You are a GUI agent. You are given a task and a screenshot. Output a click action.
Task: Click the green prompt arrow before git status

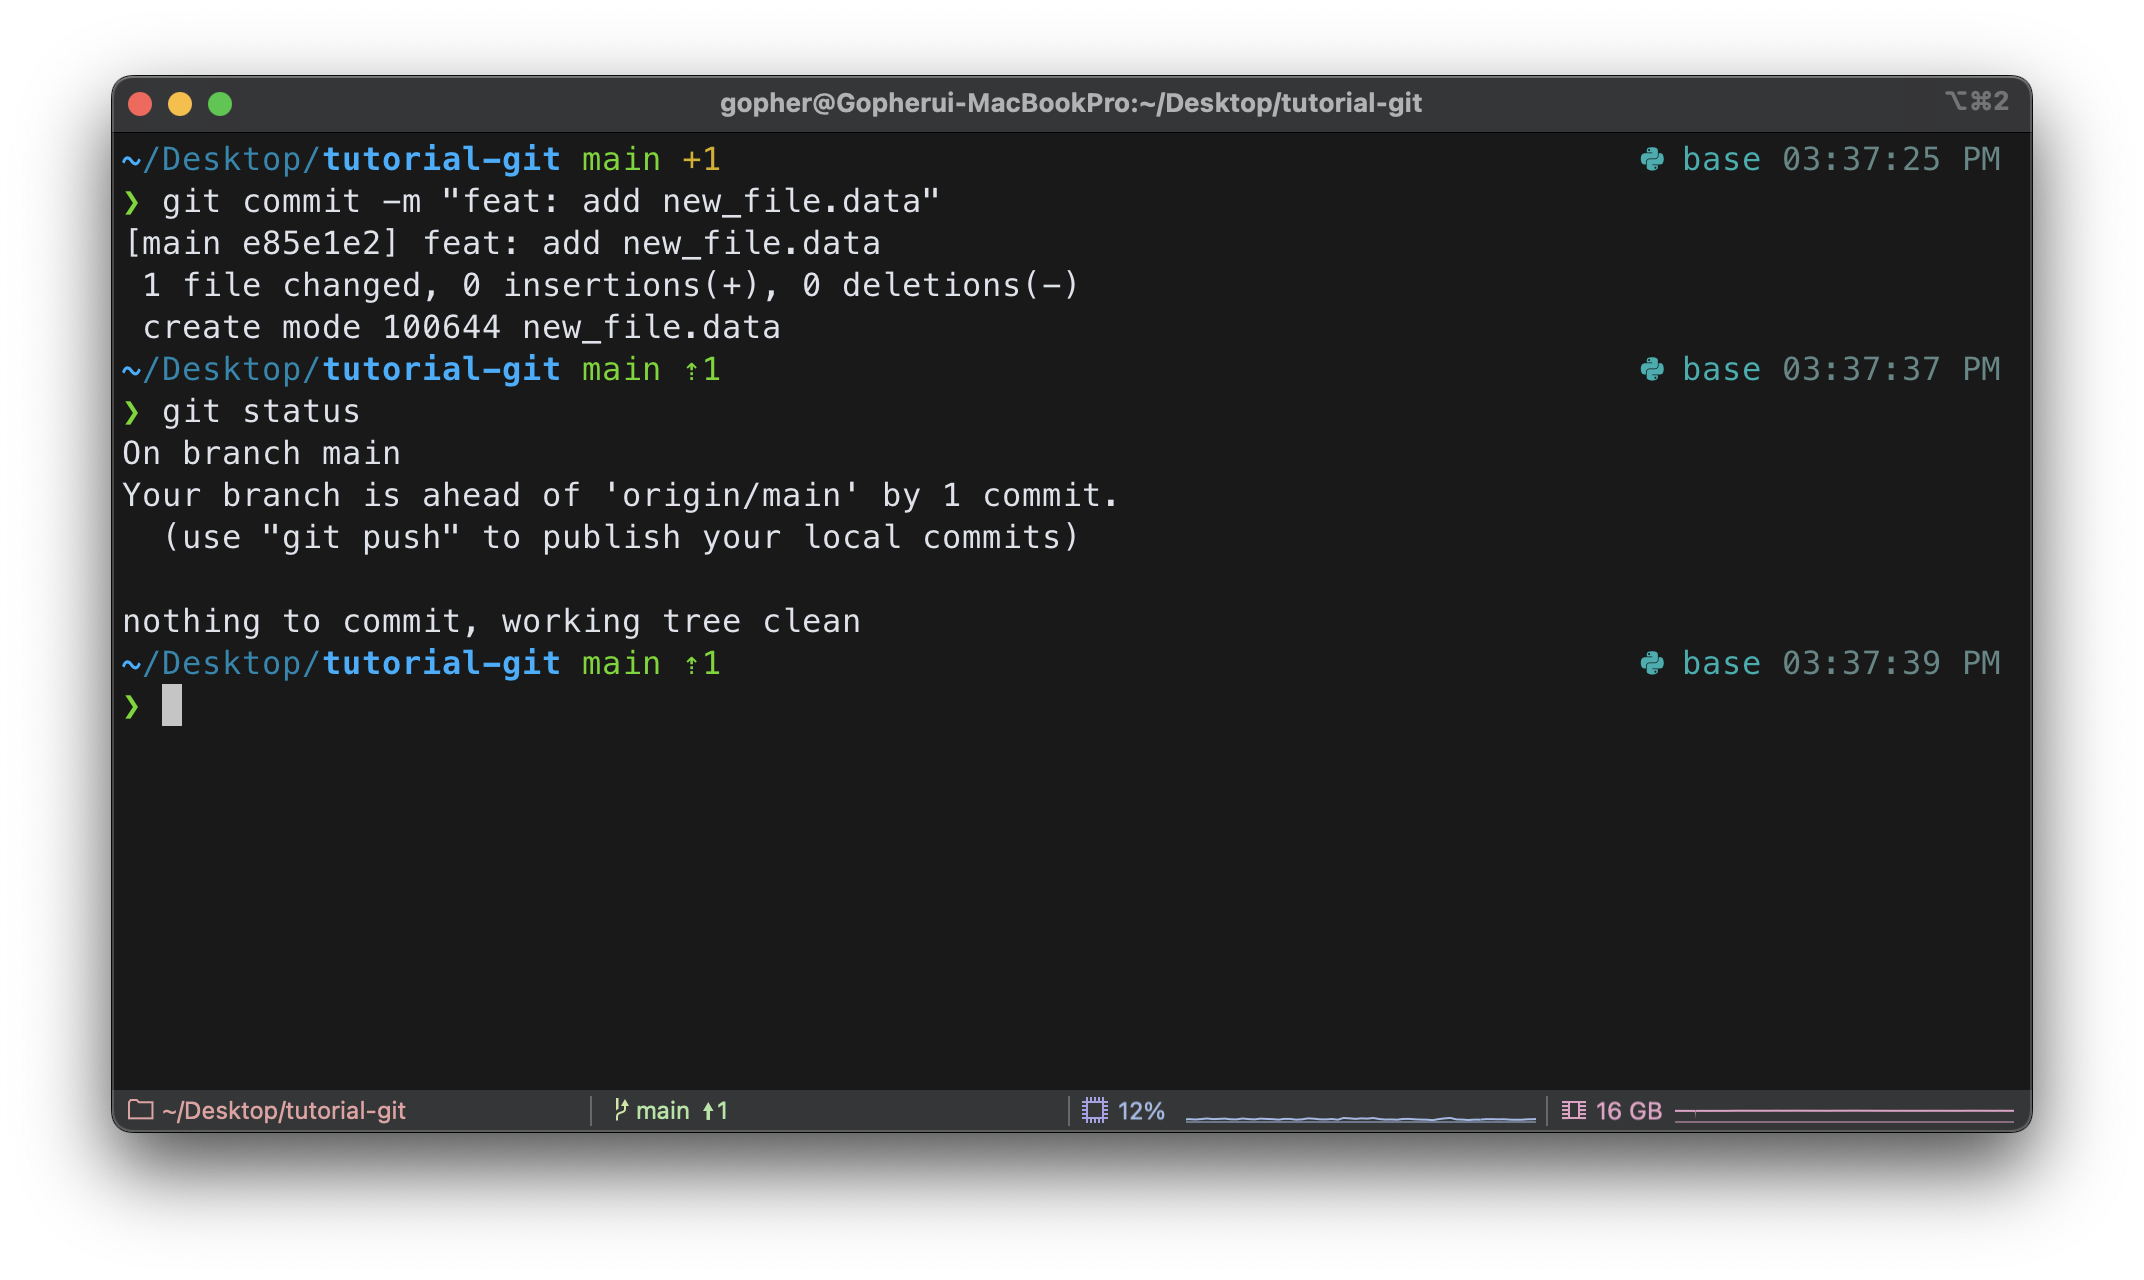pyautogui.click(x=132, y=412)
